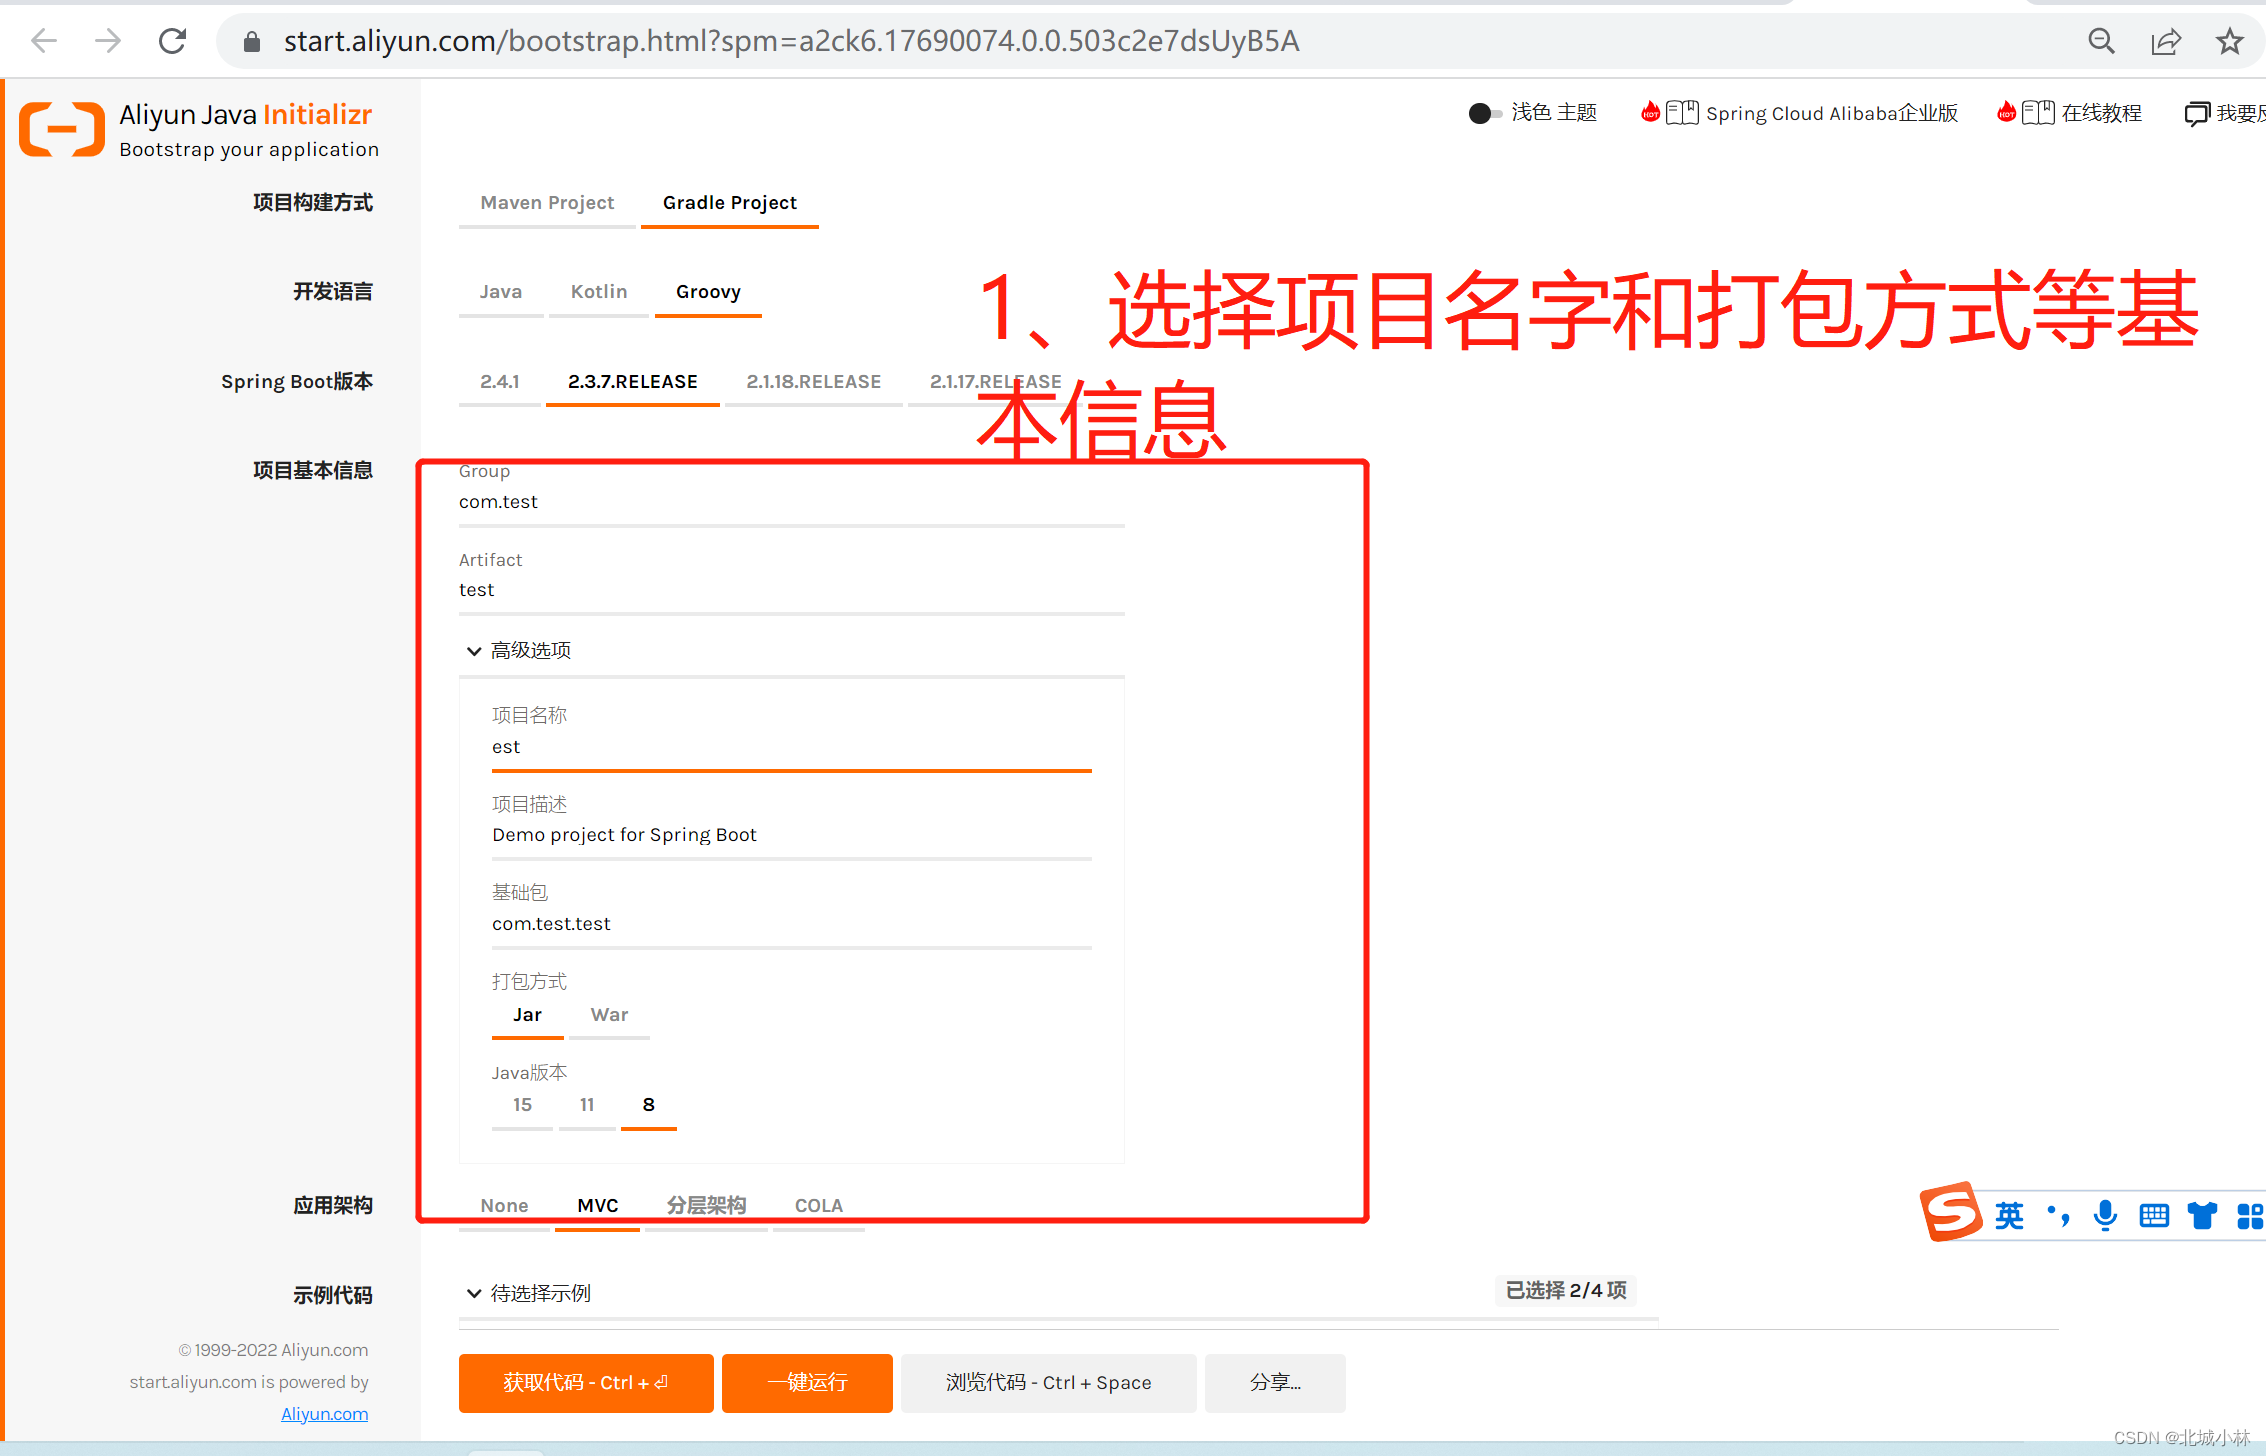Select Gradle Project build type
The image size is (2266, 1456).
coord(730,203)
